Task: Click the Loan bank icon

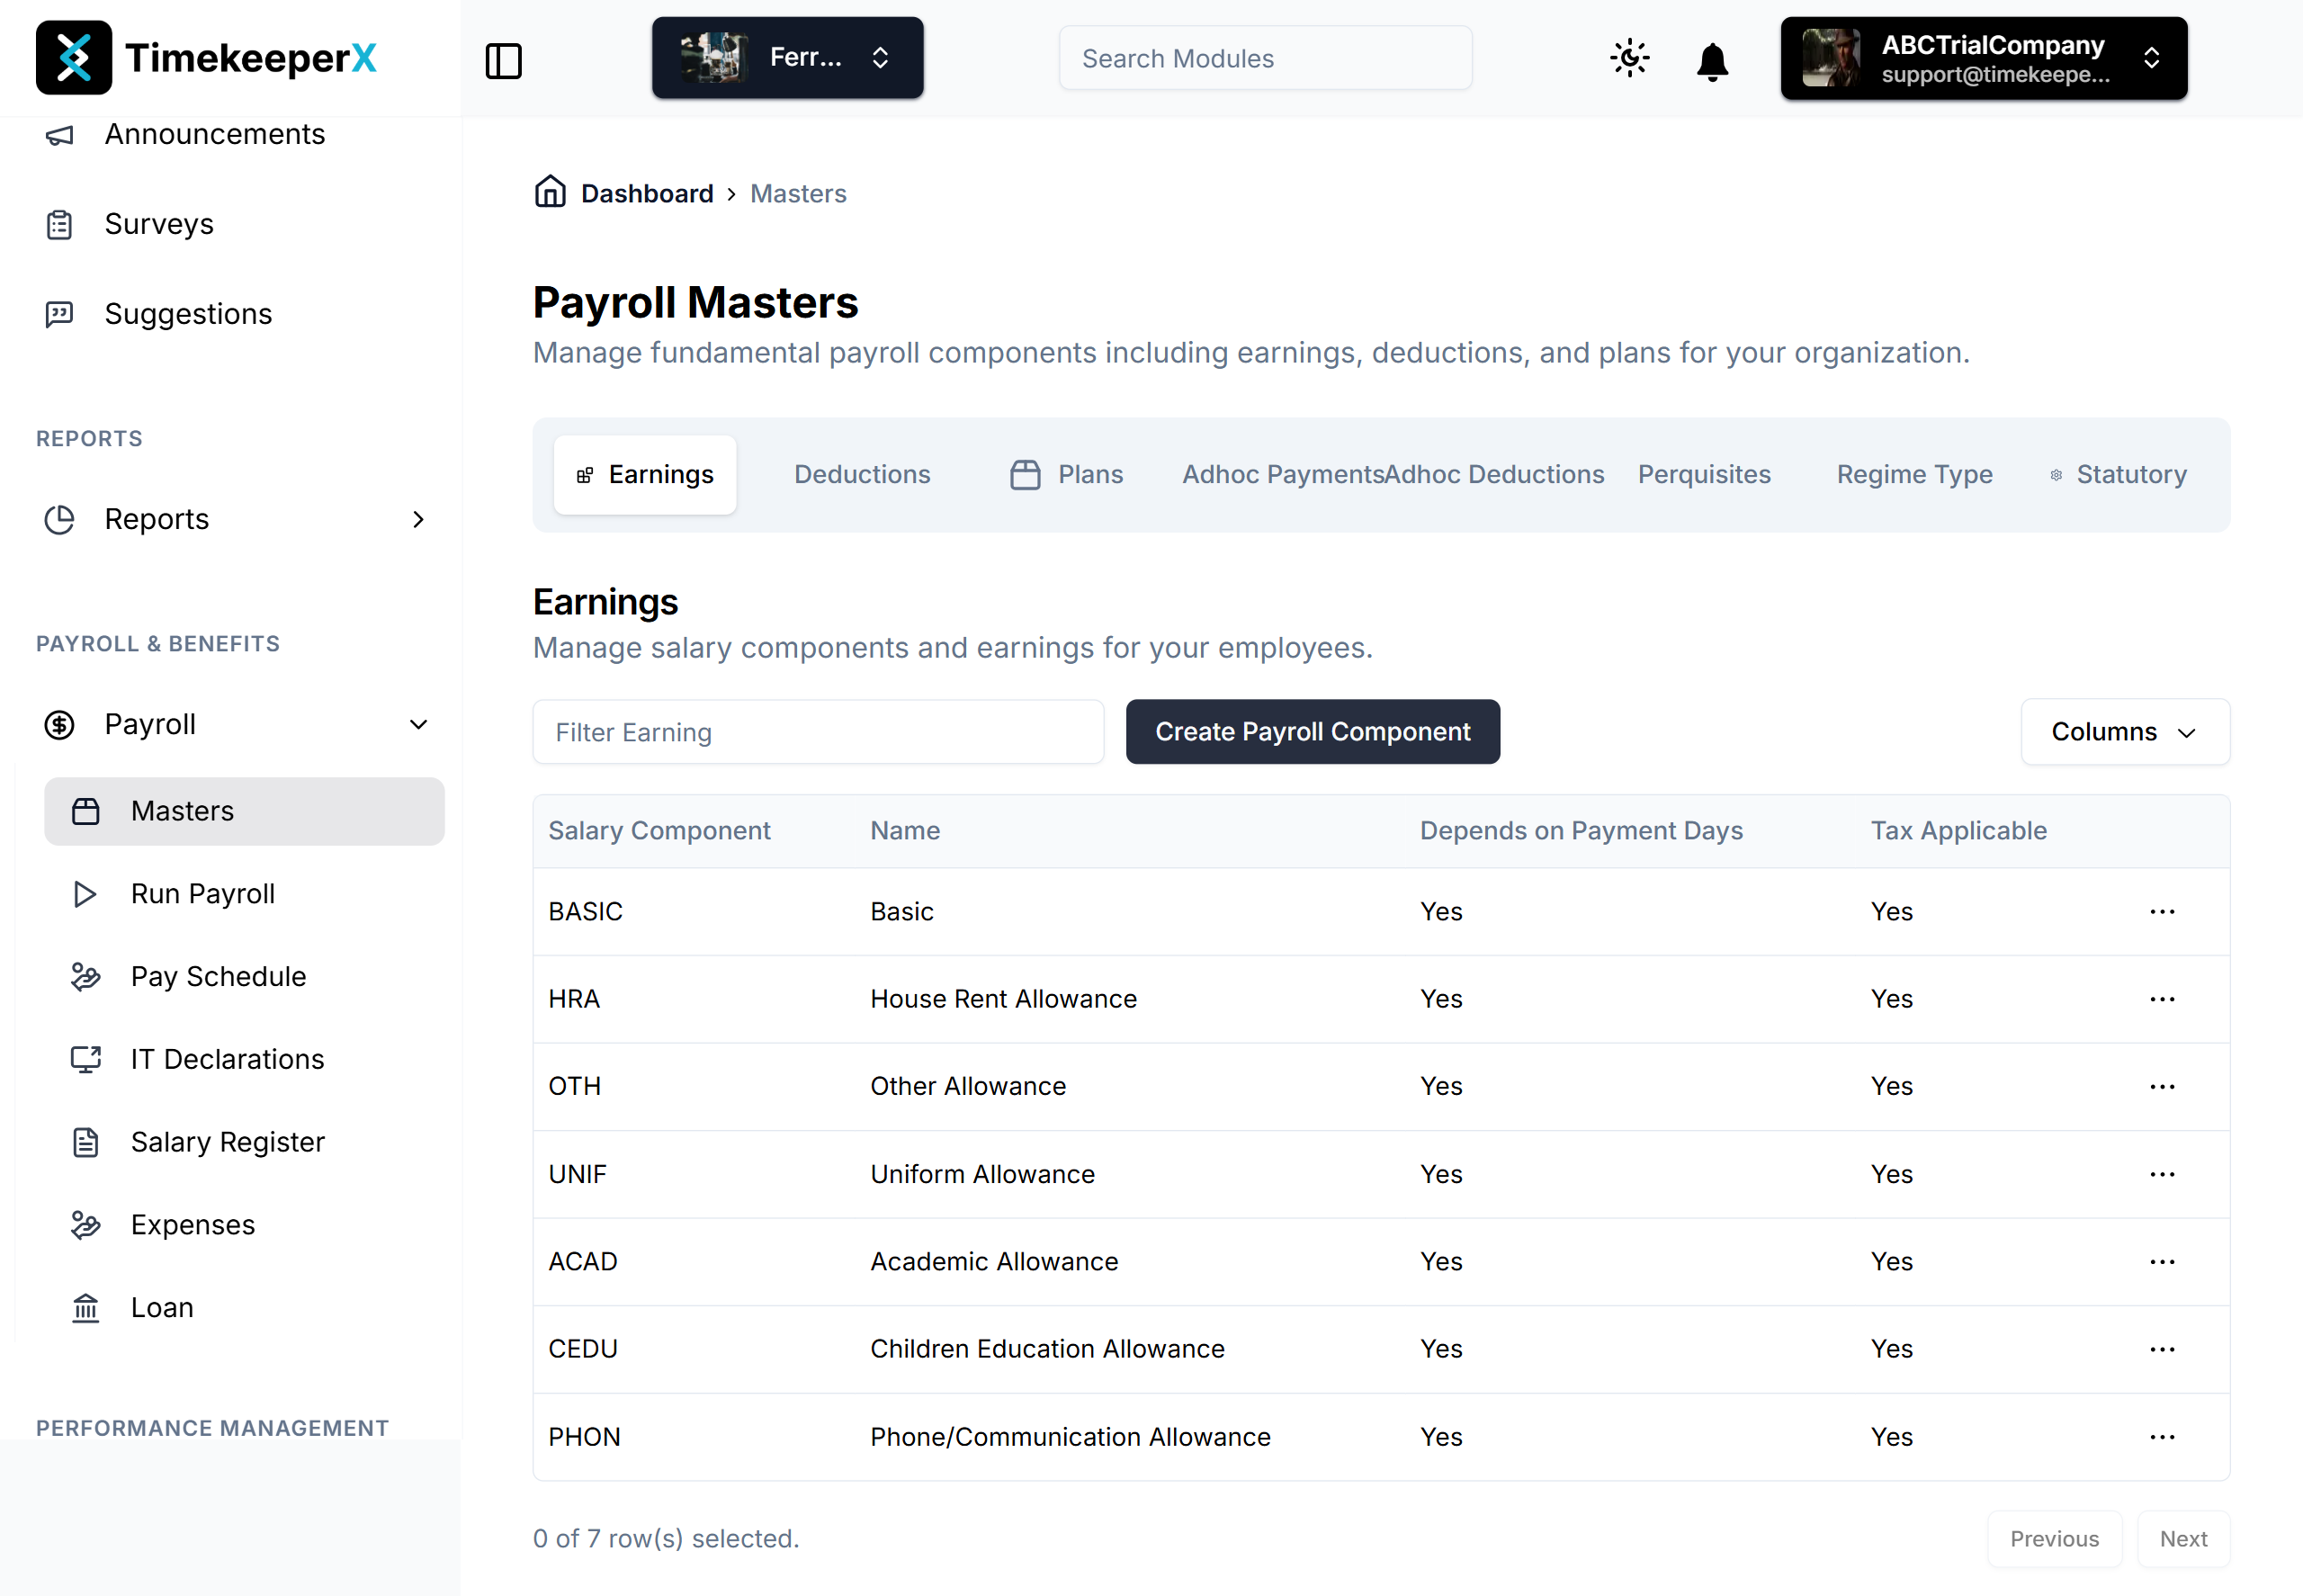Action: pos(86,1307)
